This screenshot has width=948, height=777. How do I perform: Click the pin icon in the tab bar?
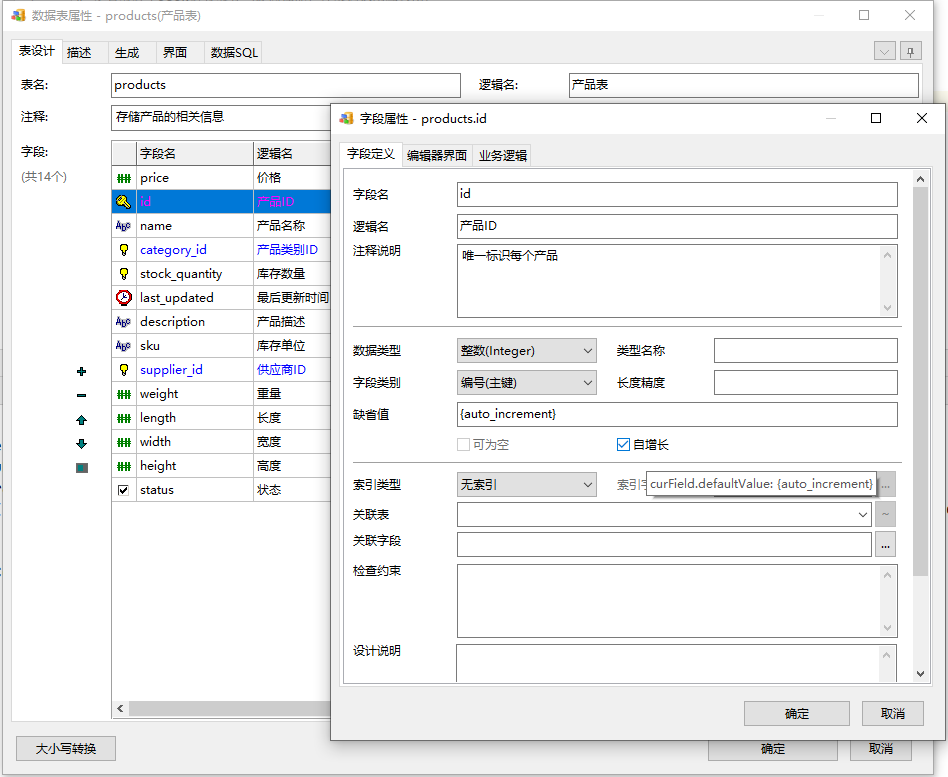click(910, 51)
